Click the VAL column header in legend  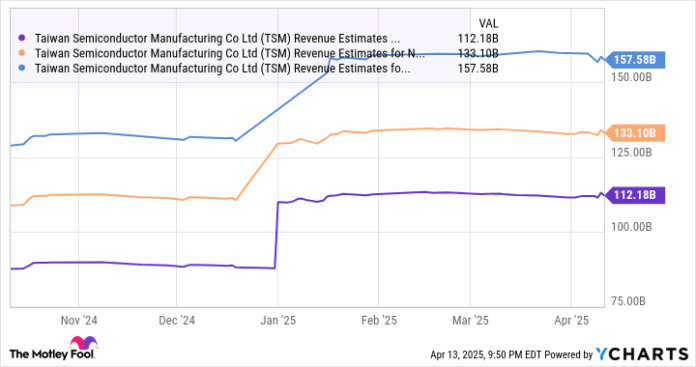click(x=488, y=23)
